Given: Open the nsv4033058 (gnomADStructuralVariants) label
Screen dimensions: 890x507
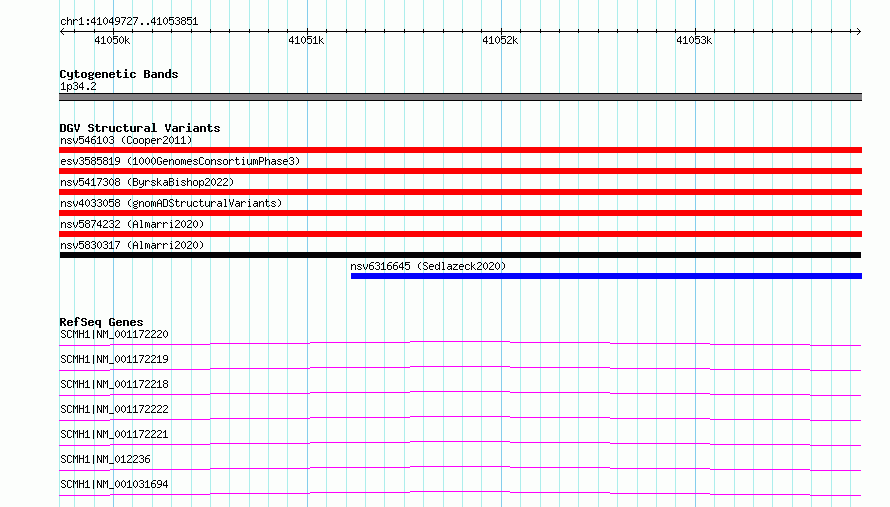Looking at the screenshot, I should pyautogui.click(x=171, y=203).
